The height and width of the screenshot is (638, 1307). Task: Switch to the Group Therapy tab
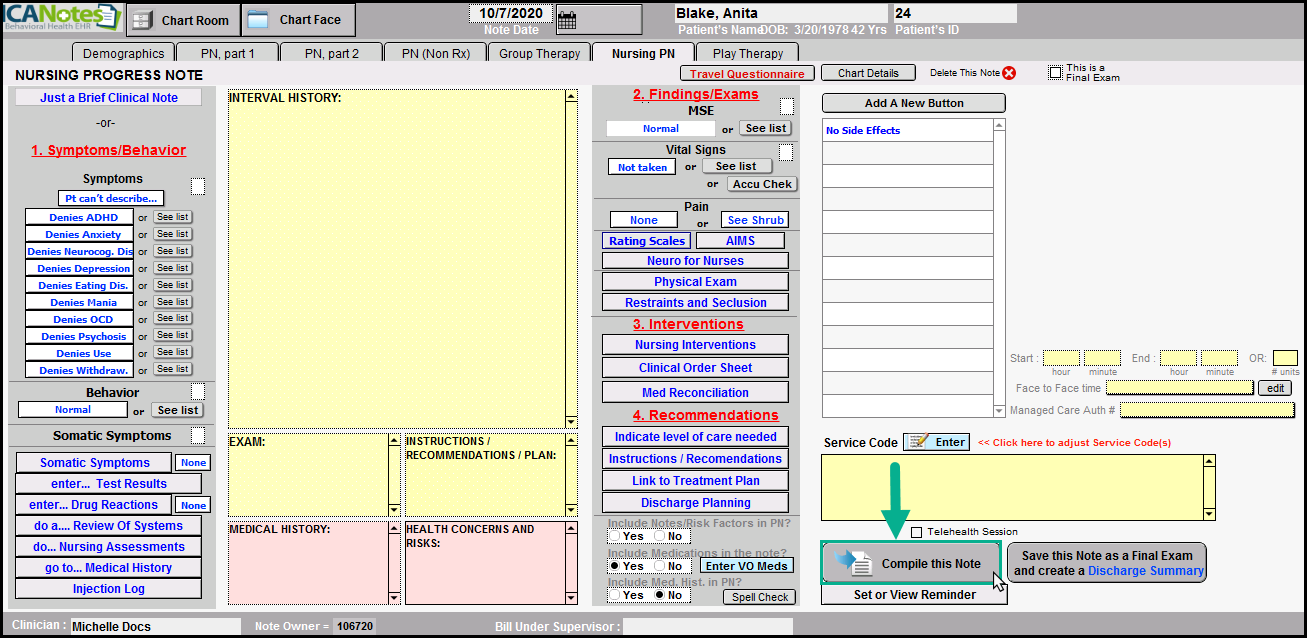(539, 53)
